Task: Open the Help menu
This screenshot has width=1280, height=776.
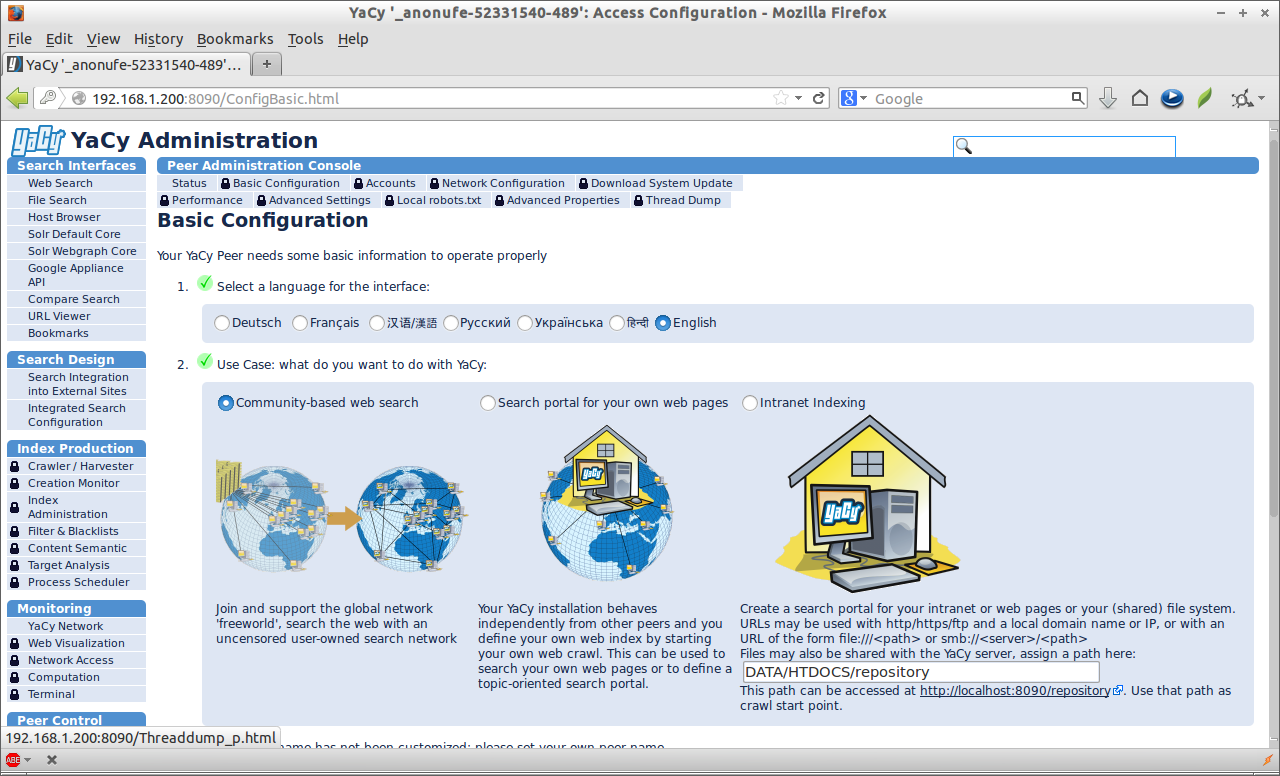Action: point(353,39)
